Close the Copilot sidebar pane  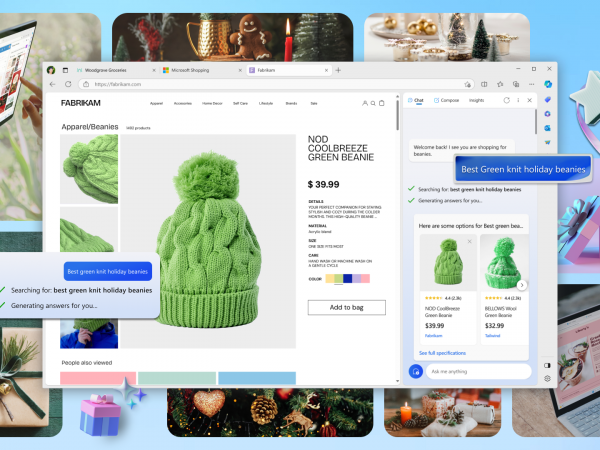[530, 100]
